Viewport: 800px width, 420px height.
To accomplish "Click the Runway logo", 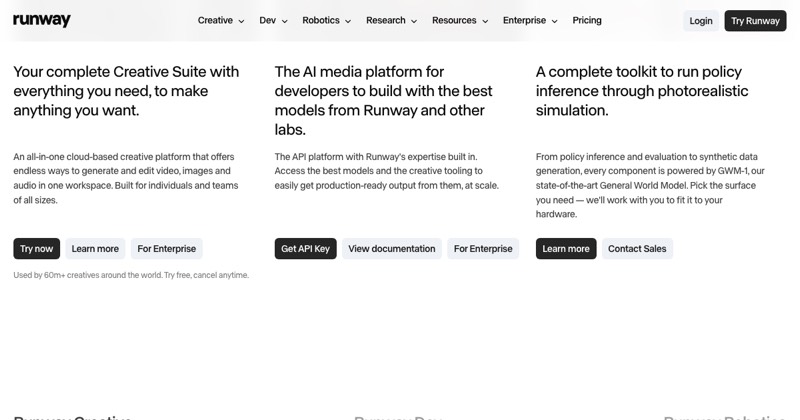I will point(42,20).
